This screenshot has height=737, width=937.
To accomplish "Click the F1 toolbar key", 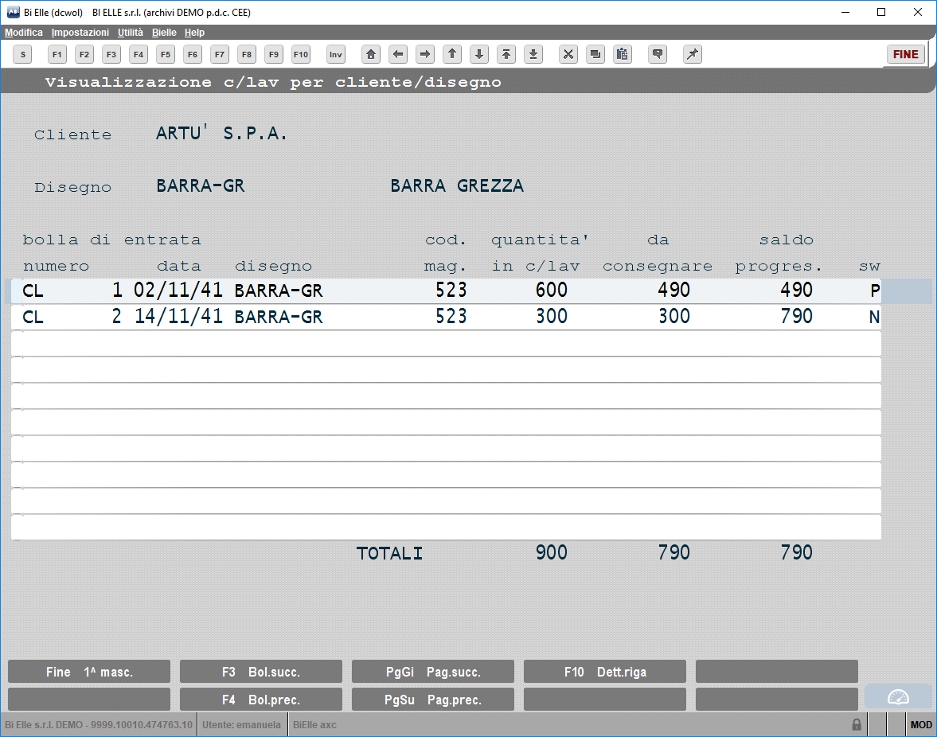I will 57,54.
